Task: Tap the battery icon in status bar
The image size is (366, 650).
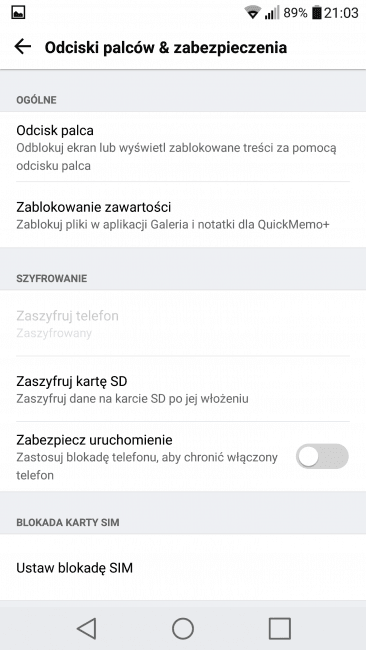Action: tap(317, 12)
